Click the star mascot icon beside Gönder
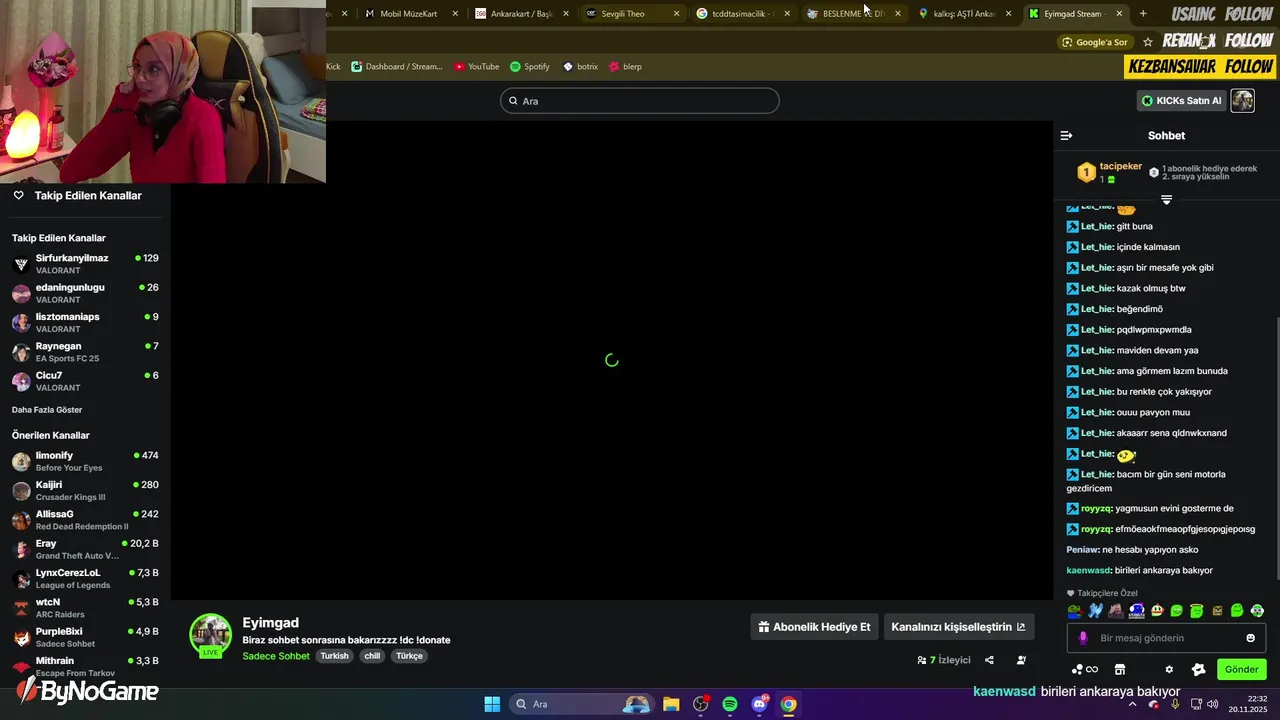This screenshot has width=1280, height=720. coord(1199,669)
